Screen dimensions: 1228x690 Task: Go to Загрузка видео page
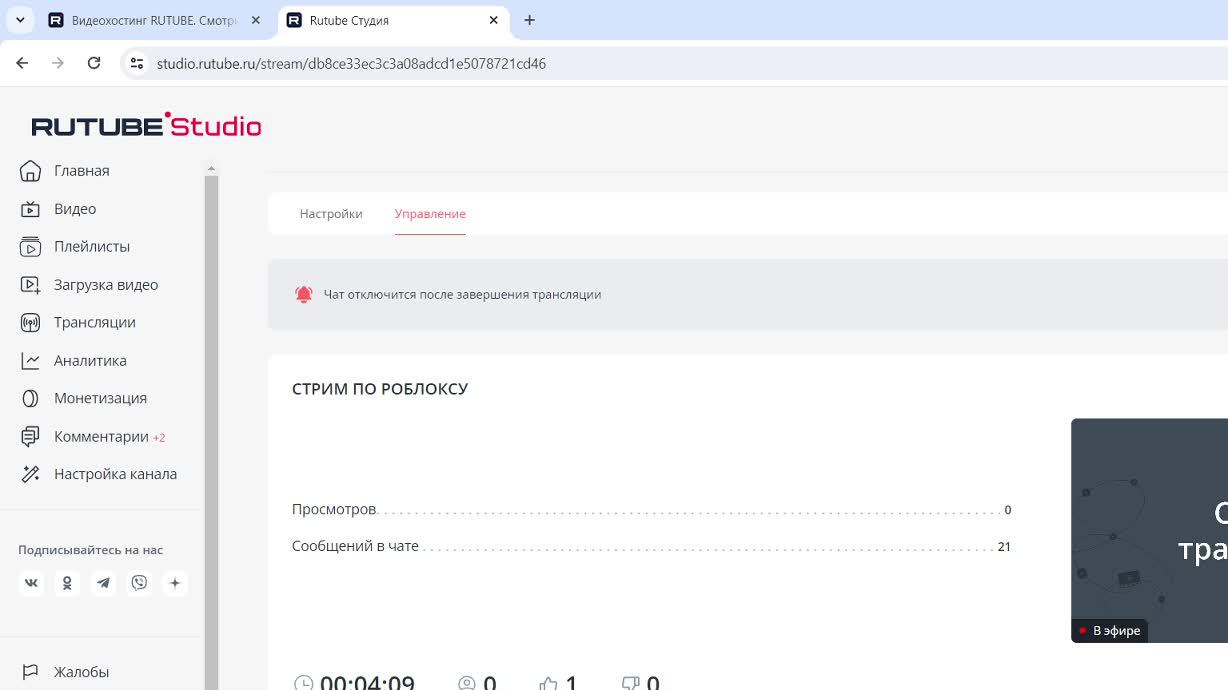tap(106, 285)
